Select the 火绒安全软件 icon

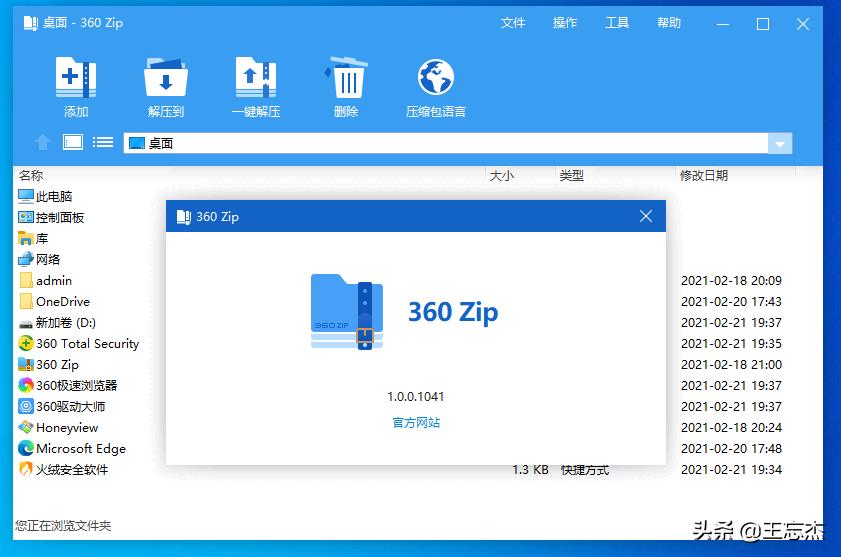(26, 469)
